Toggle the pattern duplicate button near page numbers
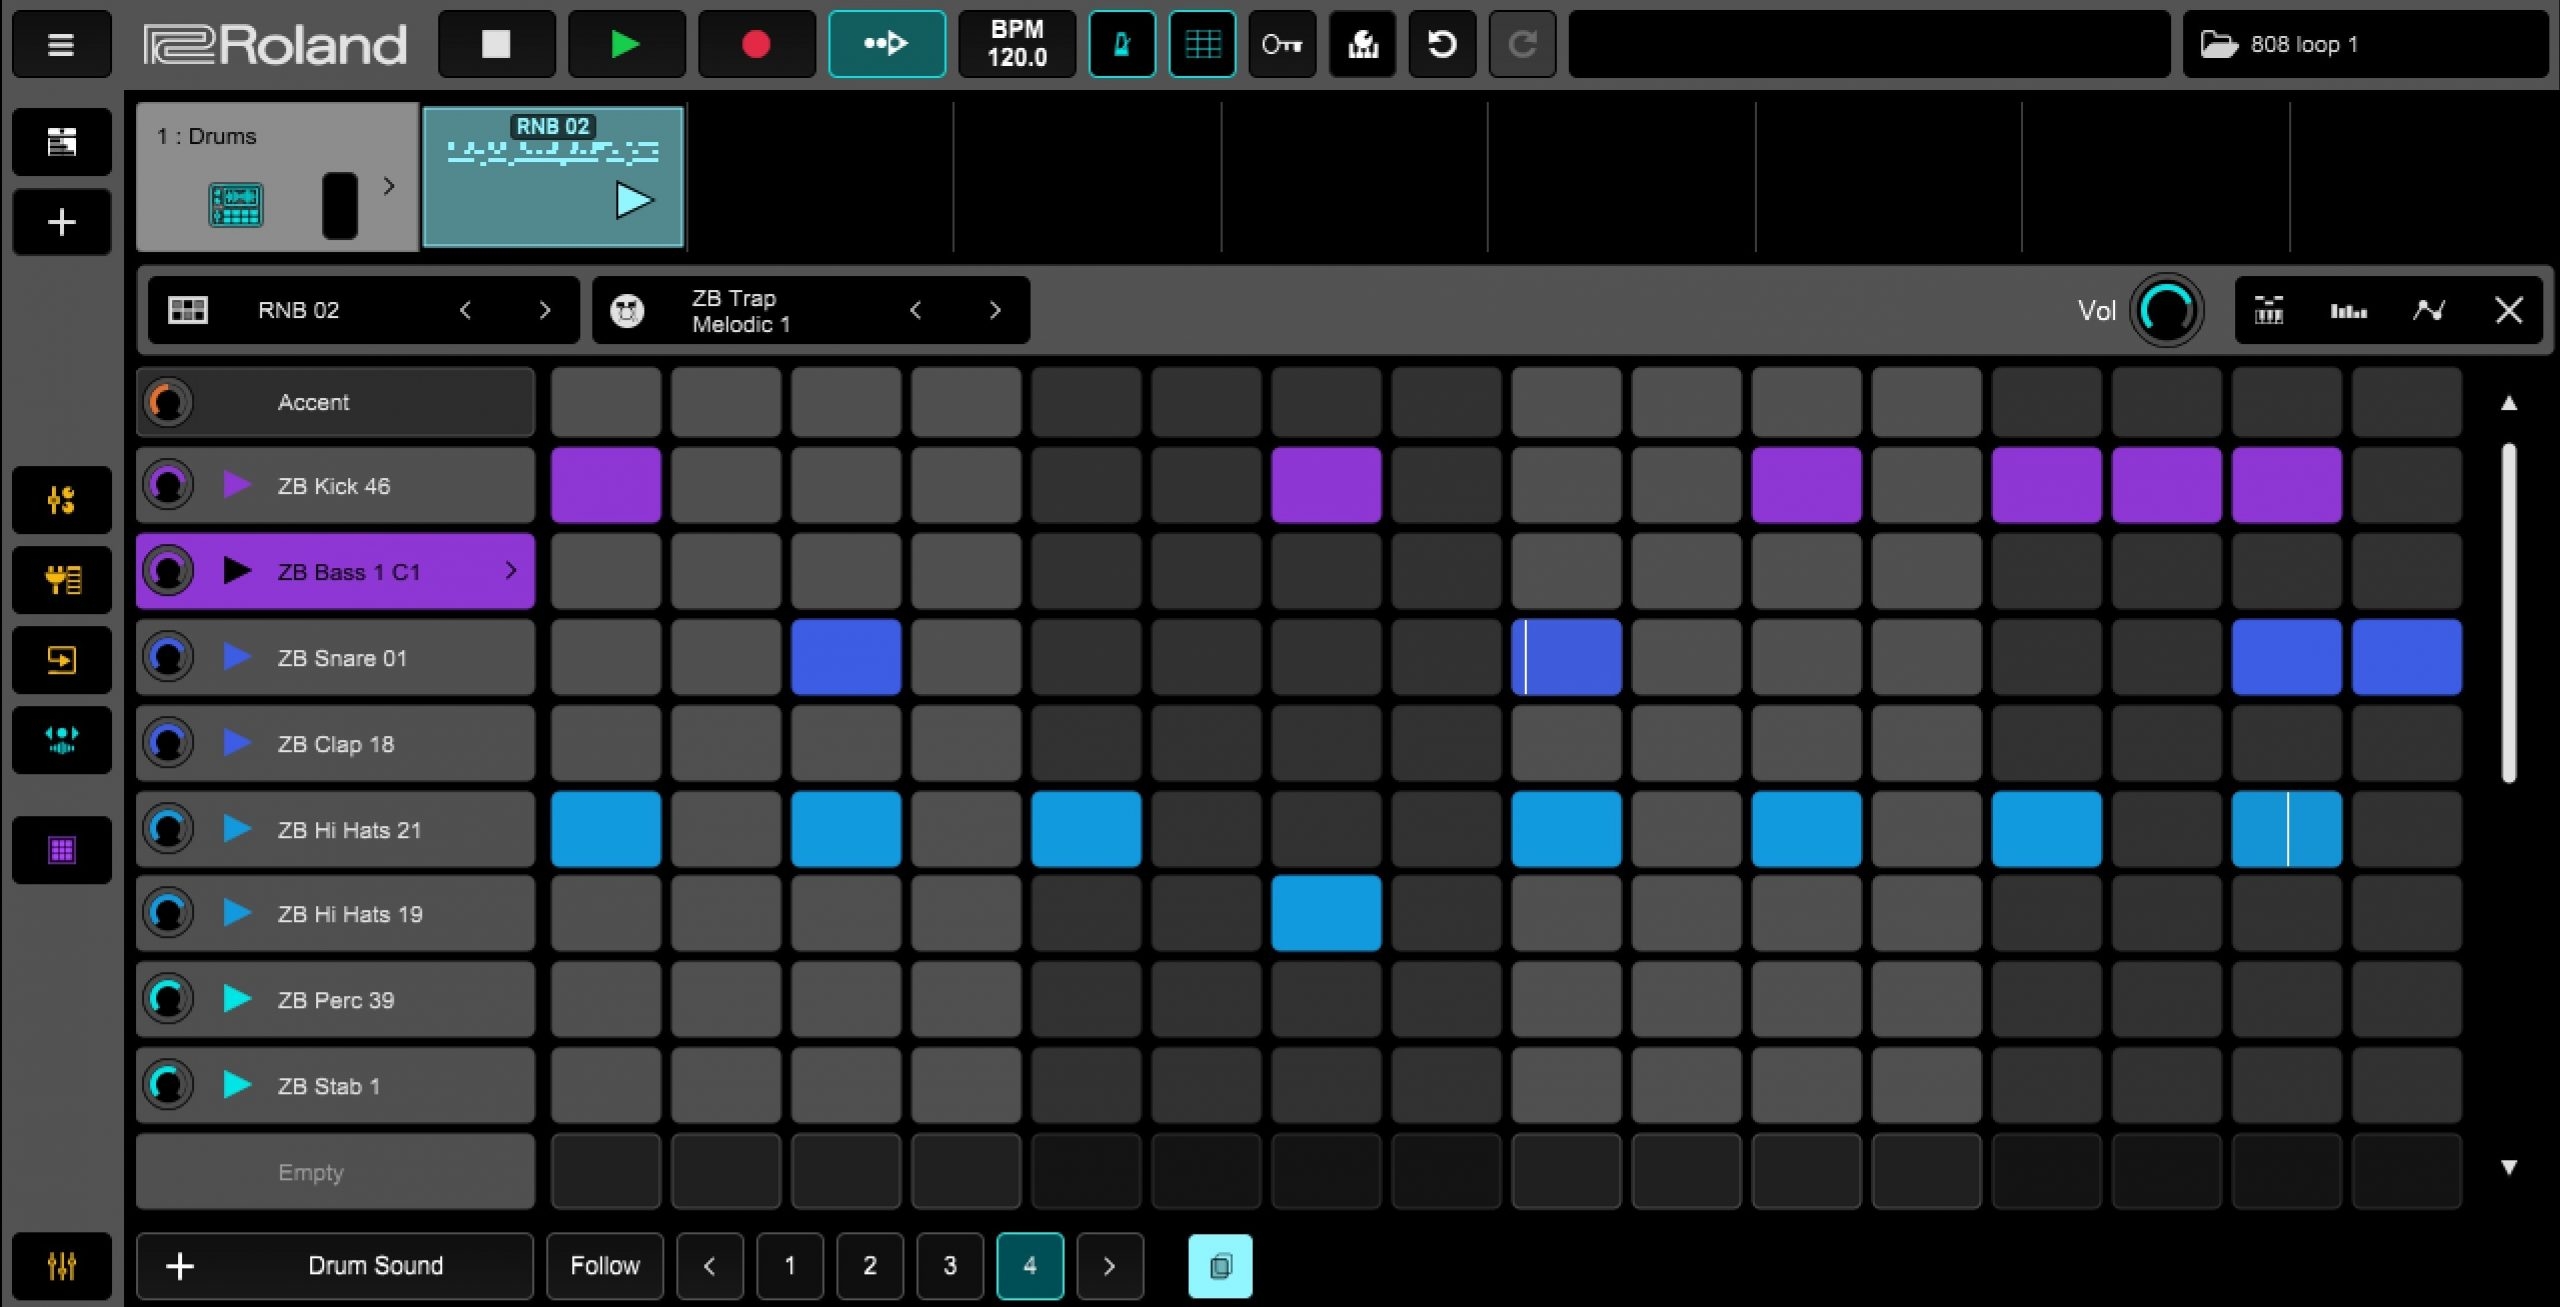The image size is (2560, 1307). [1219, 1266]
